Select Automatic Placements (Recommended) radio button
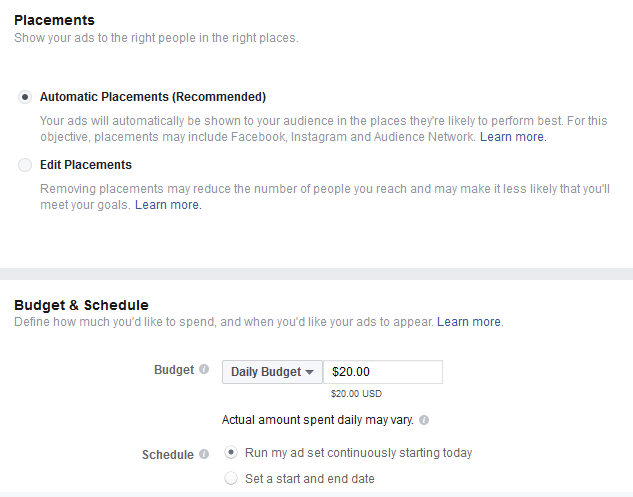This screenshot has height=497, width=633. pos(25,97)
